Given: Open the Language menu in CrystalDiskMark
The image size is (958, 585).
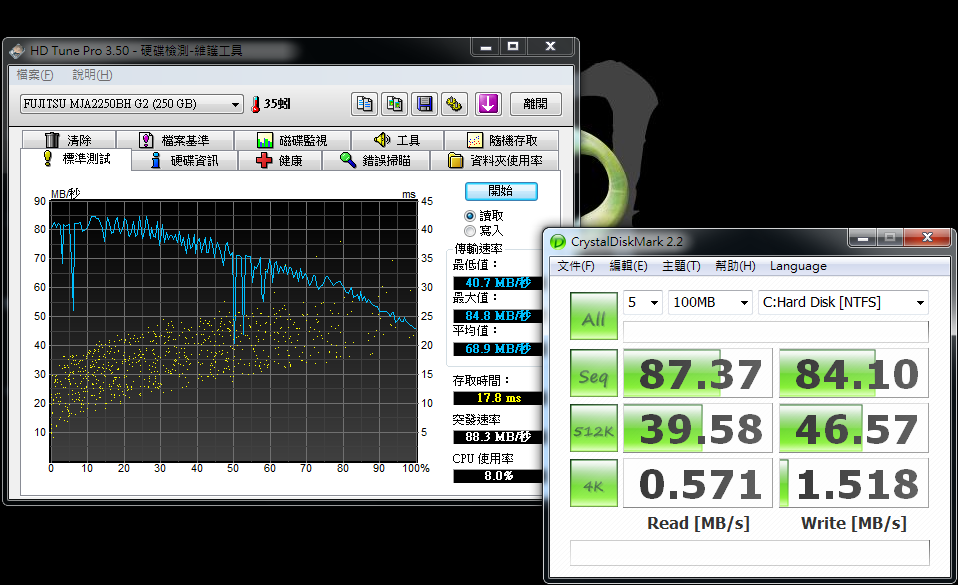Looking at the screenshot, I should tap(798, 266).
